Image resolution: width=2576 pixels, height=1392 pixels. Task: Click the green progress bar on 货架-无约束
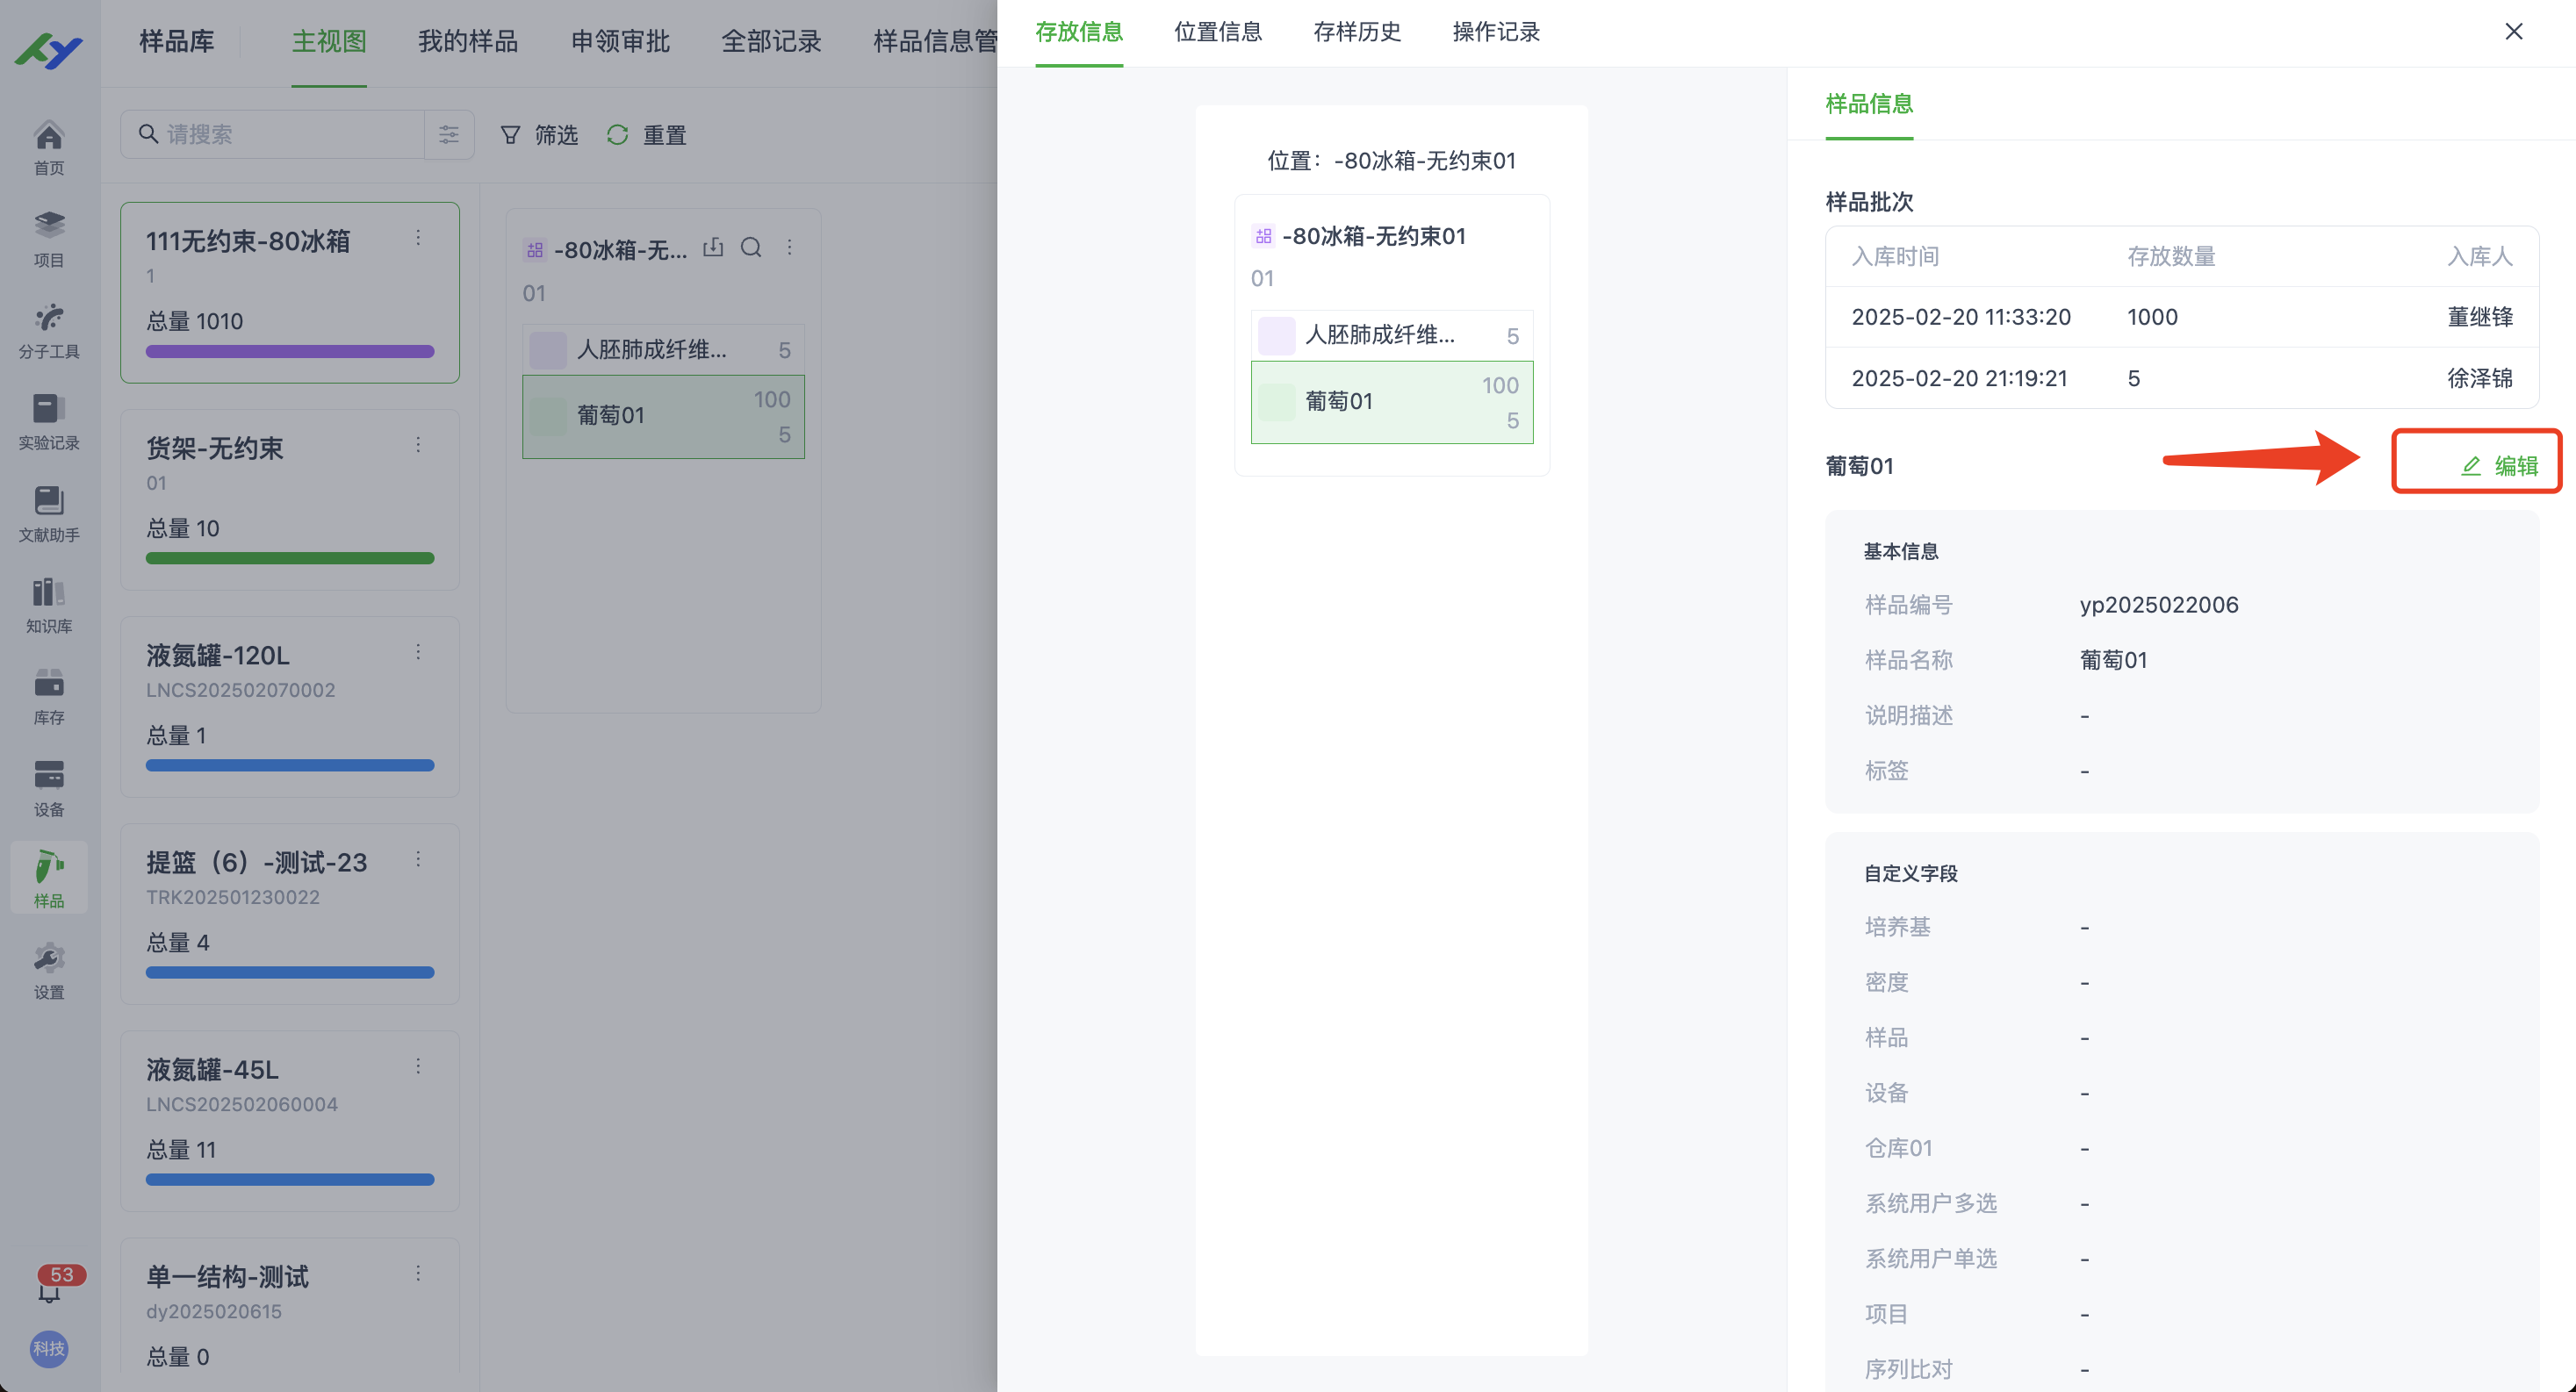(289, 558)
